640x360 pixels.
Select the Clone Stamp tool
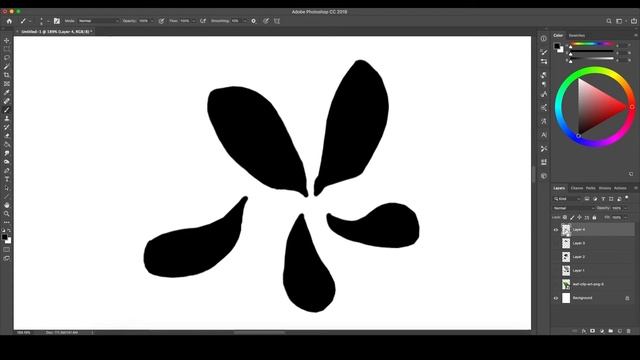7,118
